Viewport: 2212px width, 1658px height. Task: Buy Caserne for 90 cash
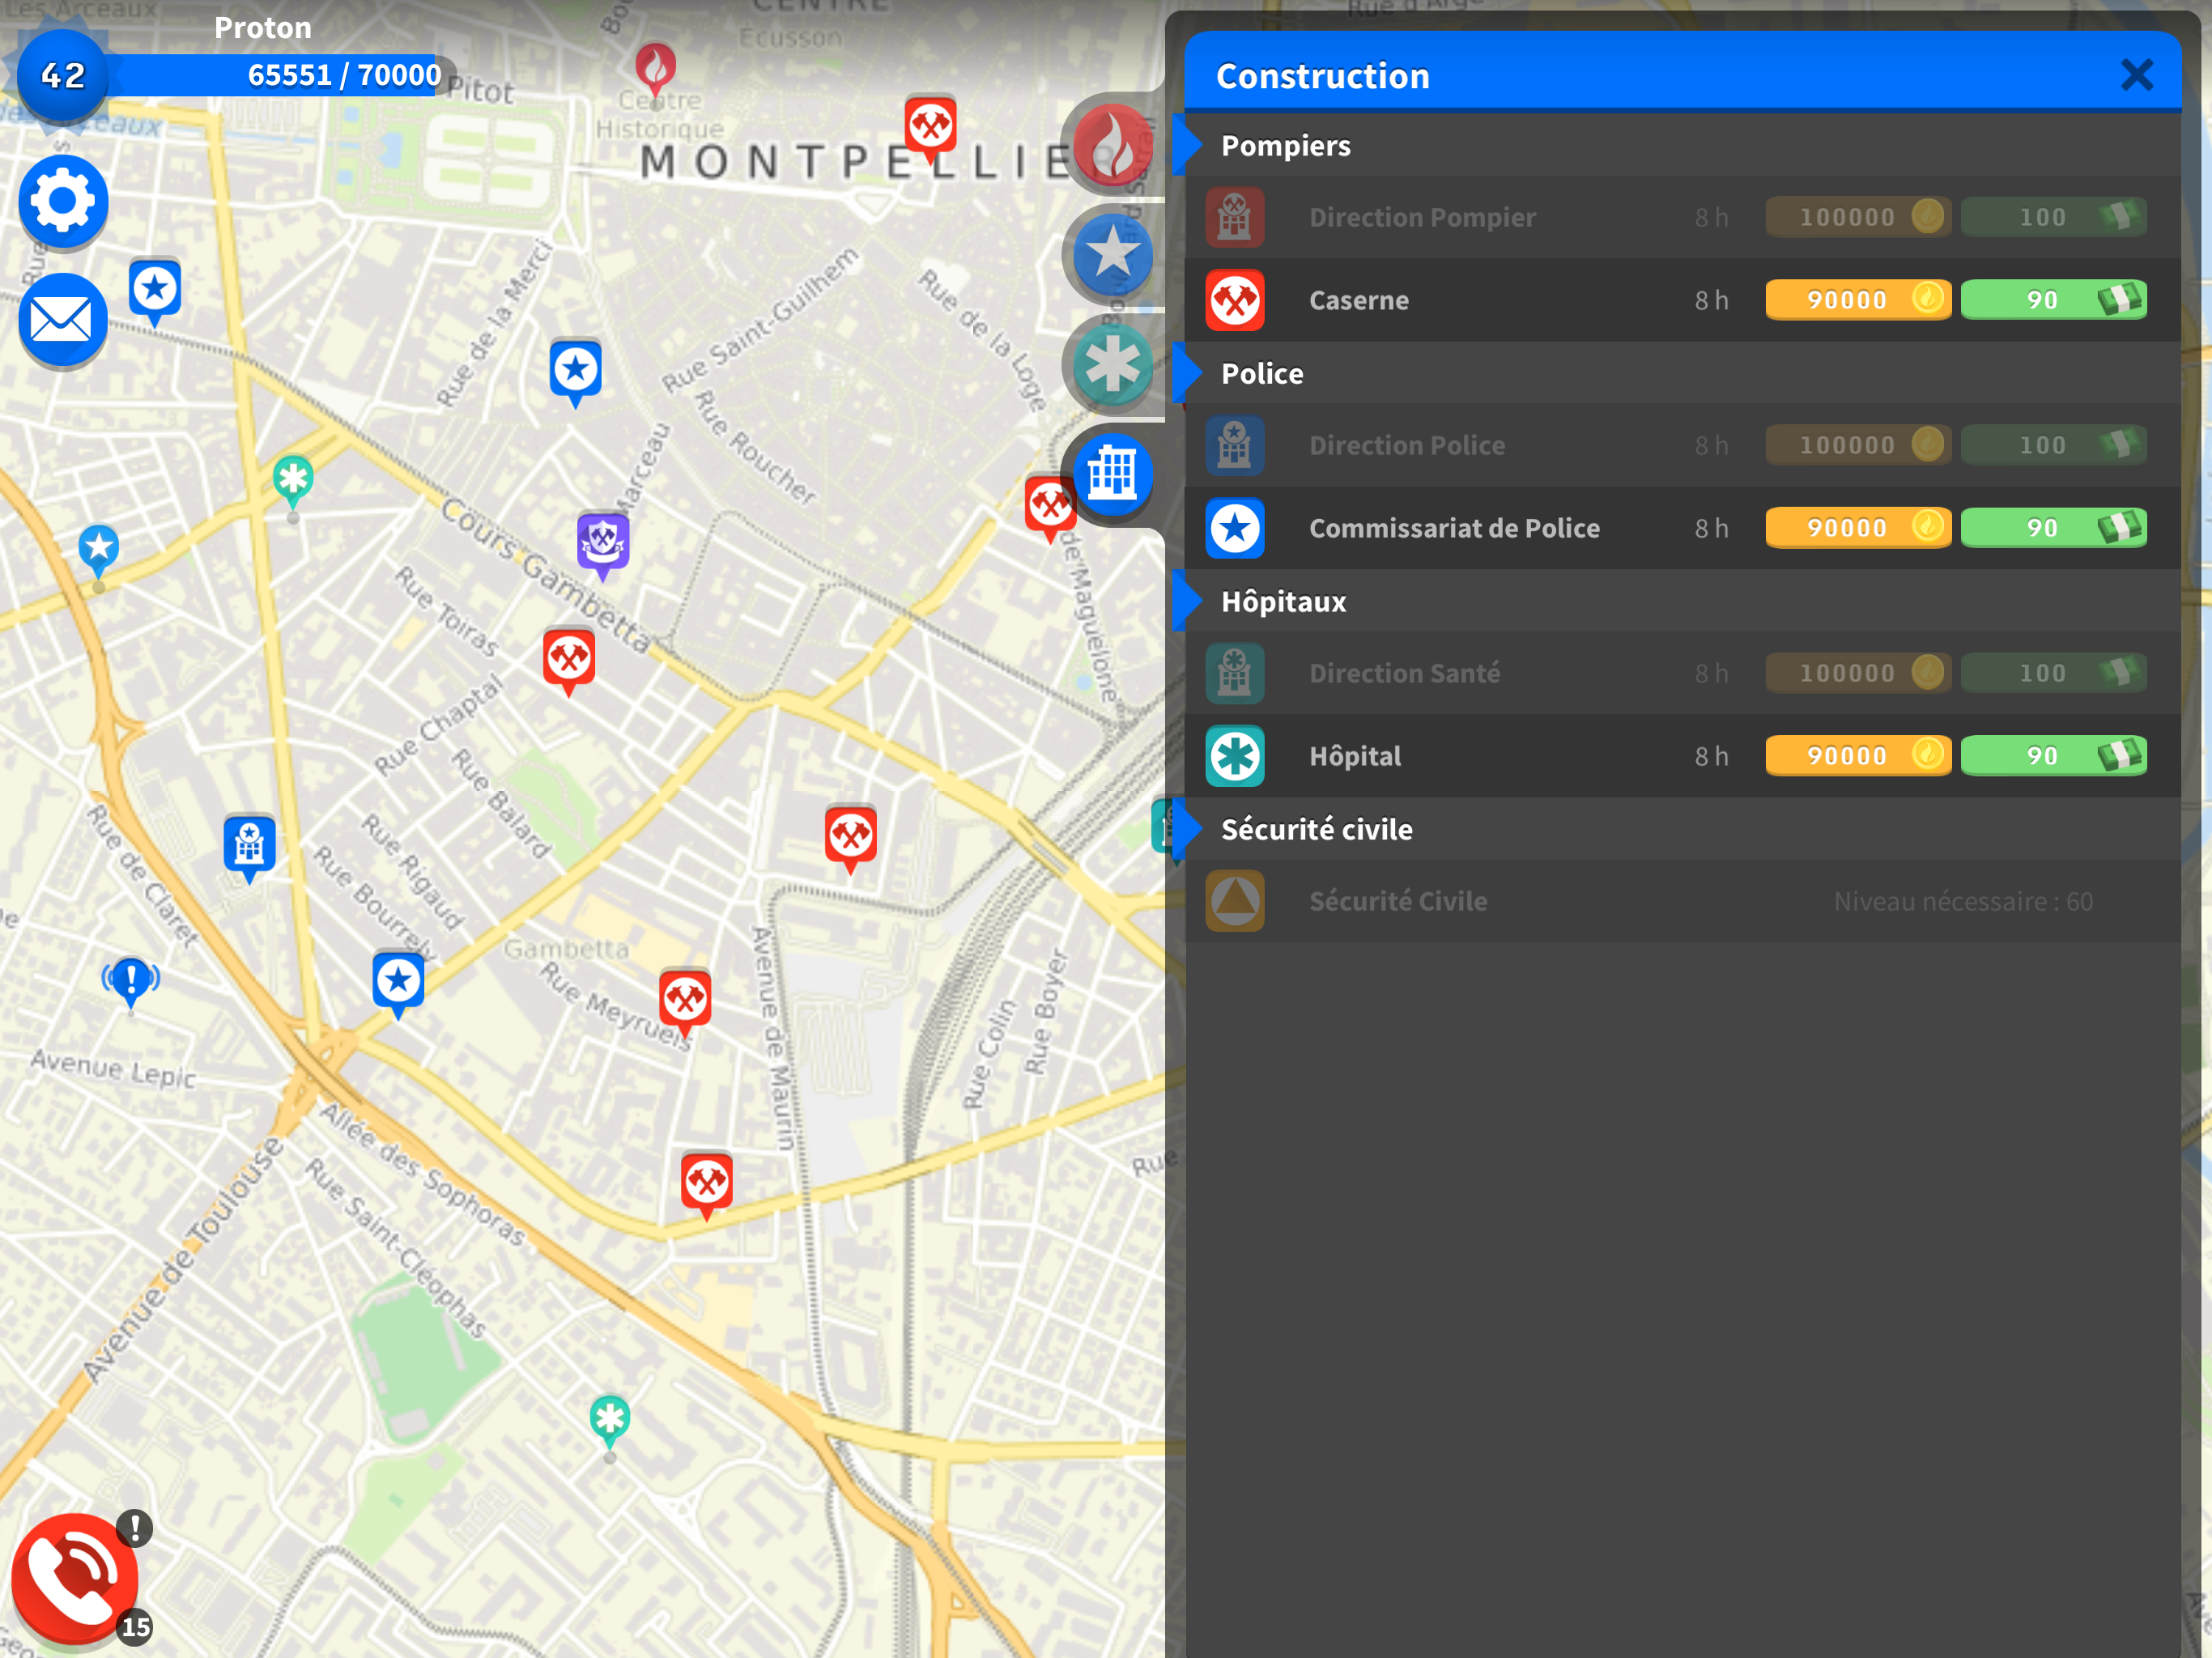pyautogui.click(x=2054, y=300)
